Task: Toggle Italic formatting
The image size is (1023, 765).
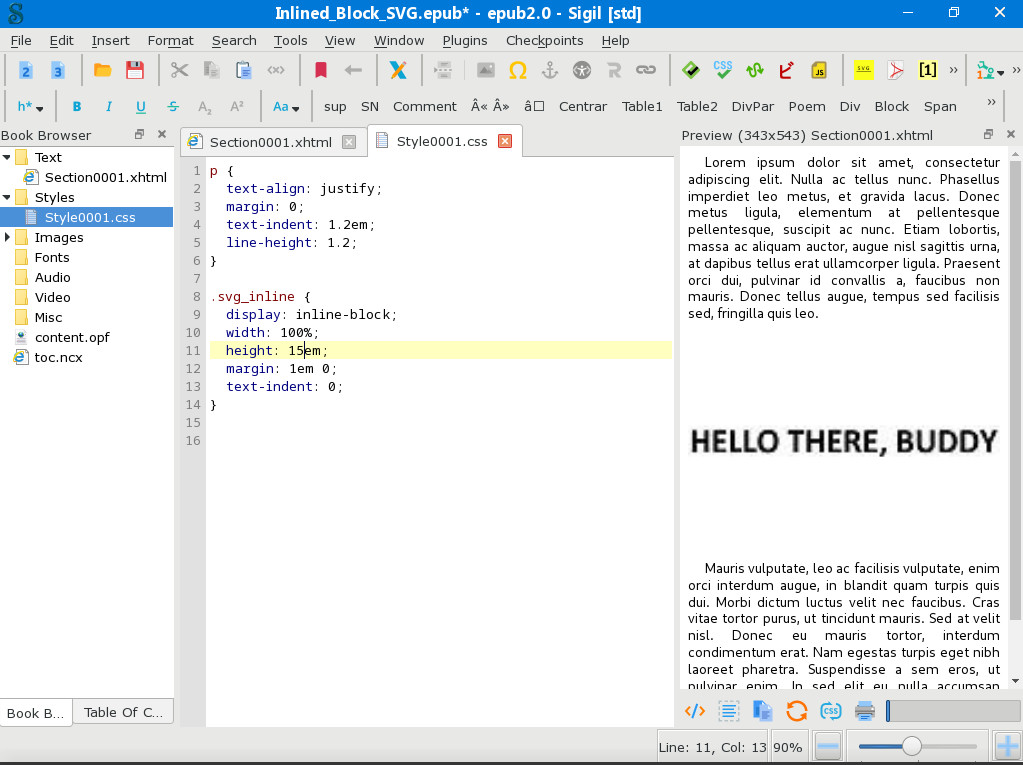Action: coord(109,106)
